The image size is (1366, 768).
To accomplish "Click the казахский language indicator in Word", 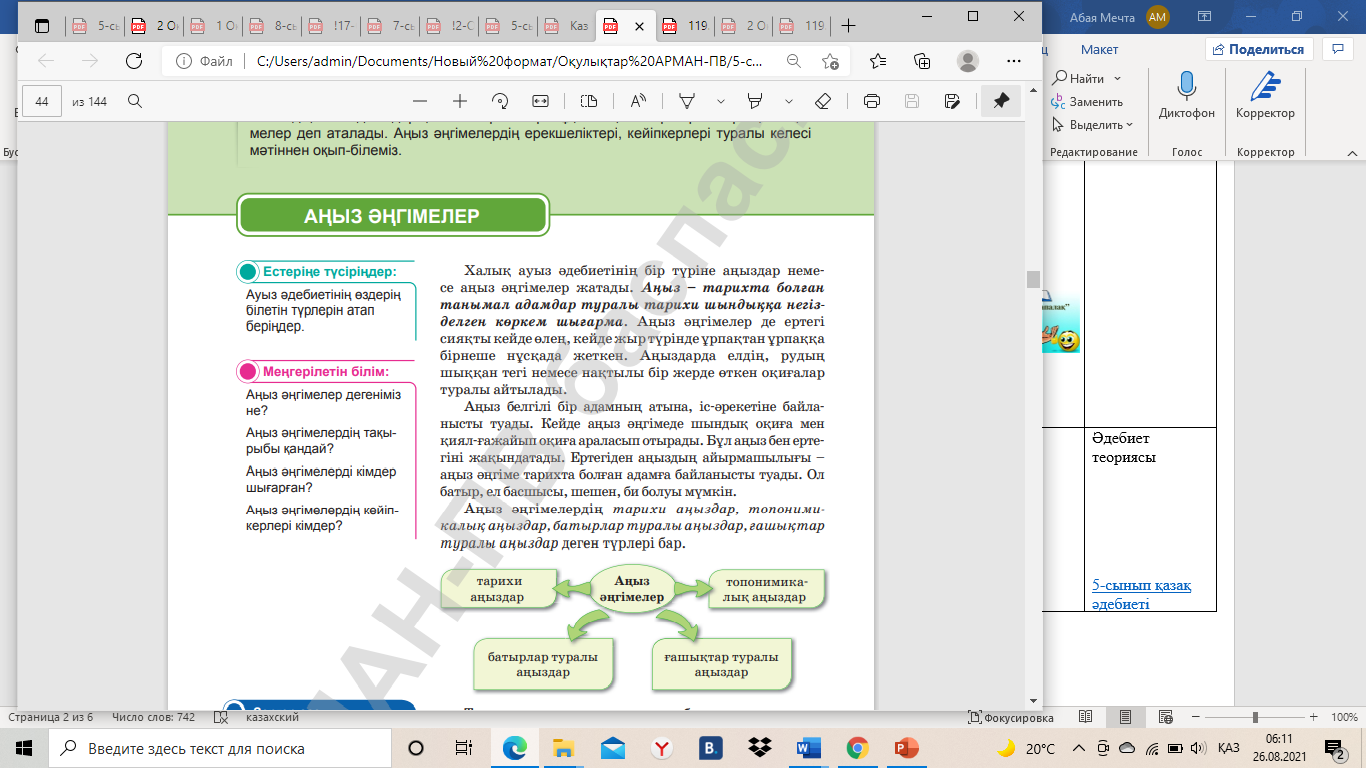I will [273, 717].
